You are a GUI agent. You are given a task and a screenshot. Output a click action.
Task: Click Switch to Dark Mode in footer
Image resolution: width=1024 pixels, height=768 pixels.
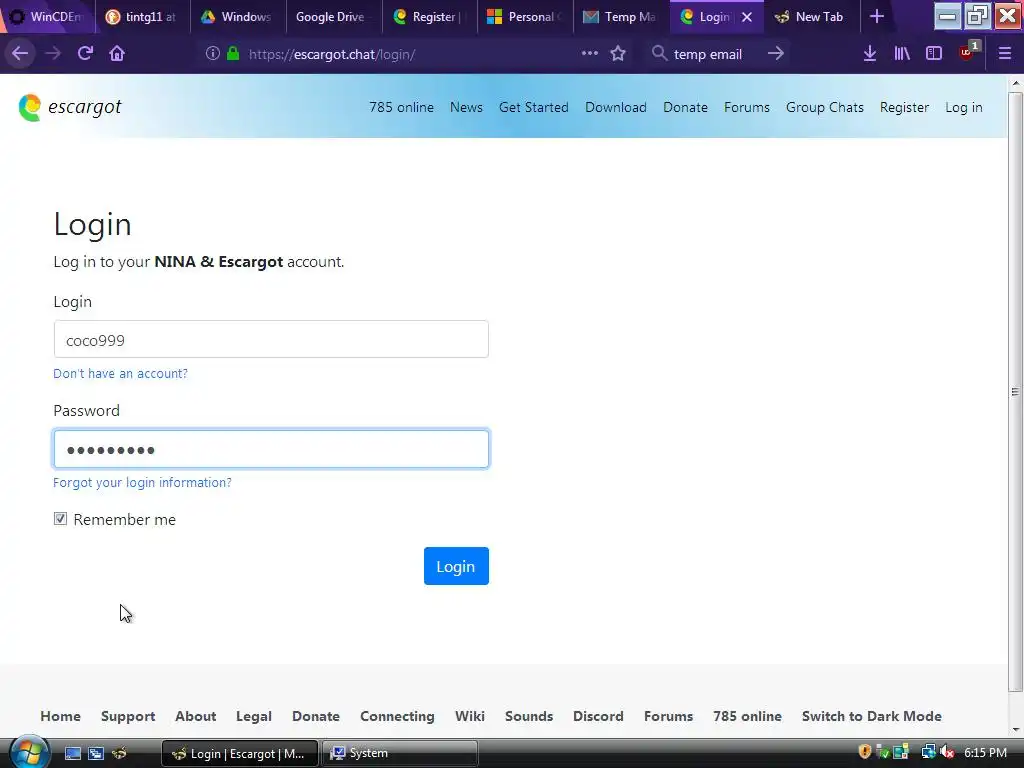(x=871, y=716)
